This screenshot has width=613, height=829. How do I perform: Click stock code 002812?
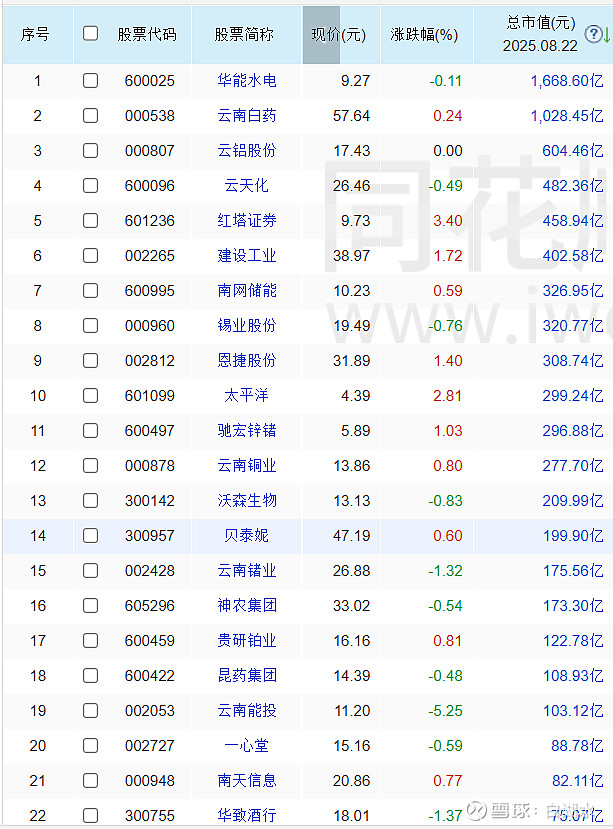coord(150,361)
